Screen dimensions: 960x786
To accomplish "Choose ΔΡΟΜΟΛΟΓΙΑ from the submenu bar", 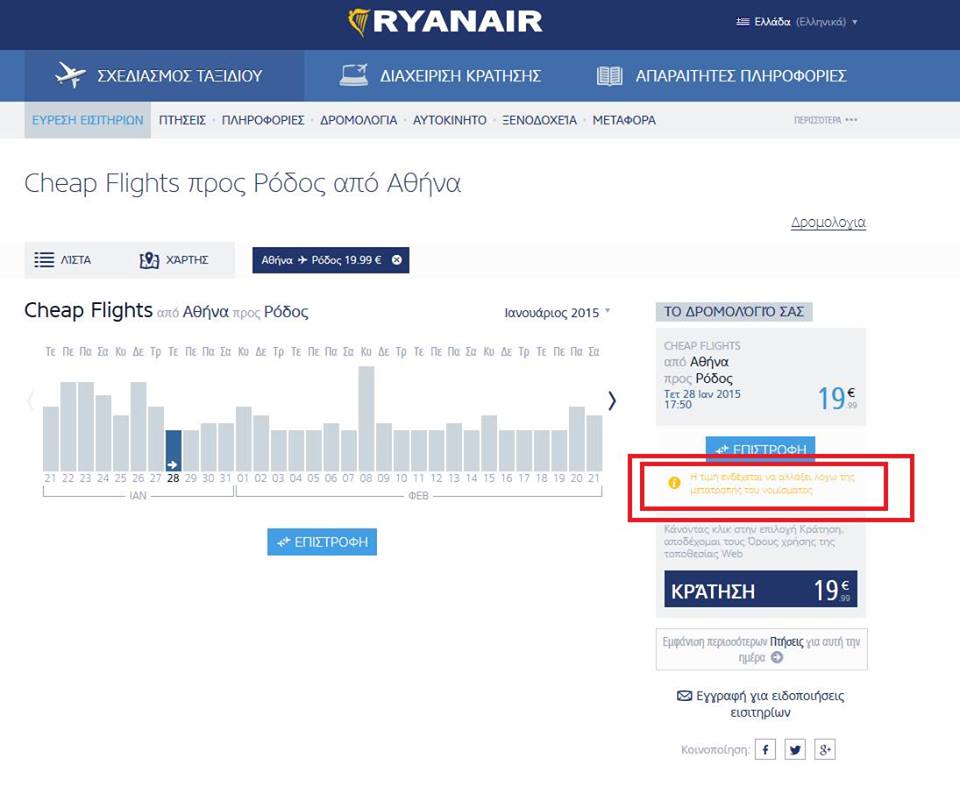I will click(x=359, y=120).
